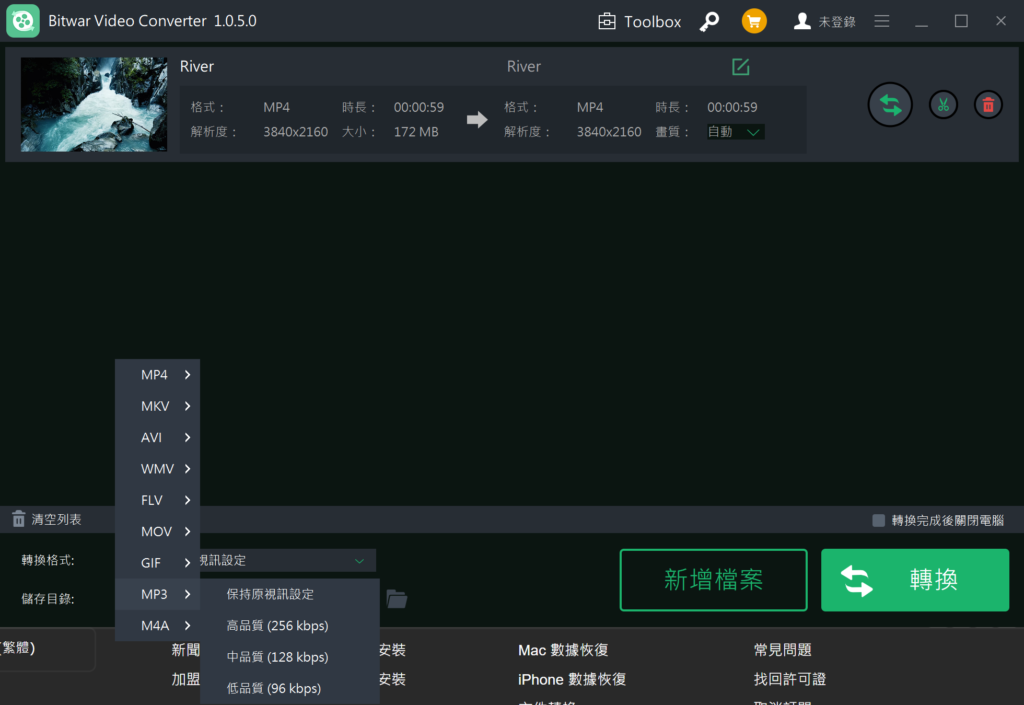
Task: Open the output folder icon
Action: (x=397, y=599)
